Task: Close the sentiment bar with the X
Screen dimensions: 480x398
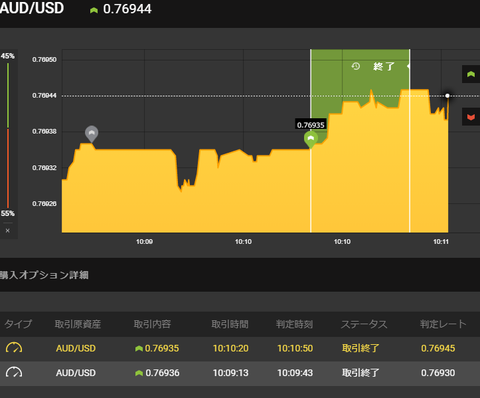Action: click(8, 230)
